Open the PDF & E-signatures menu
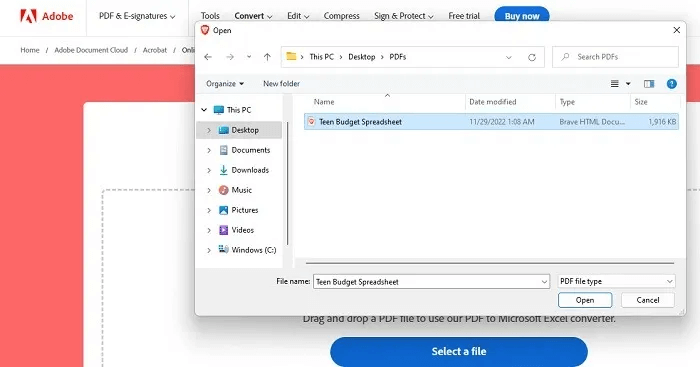 137,16
